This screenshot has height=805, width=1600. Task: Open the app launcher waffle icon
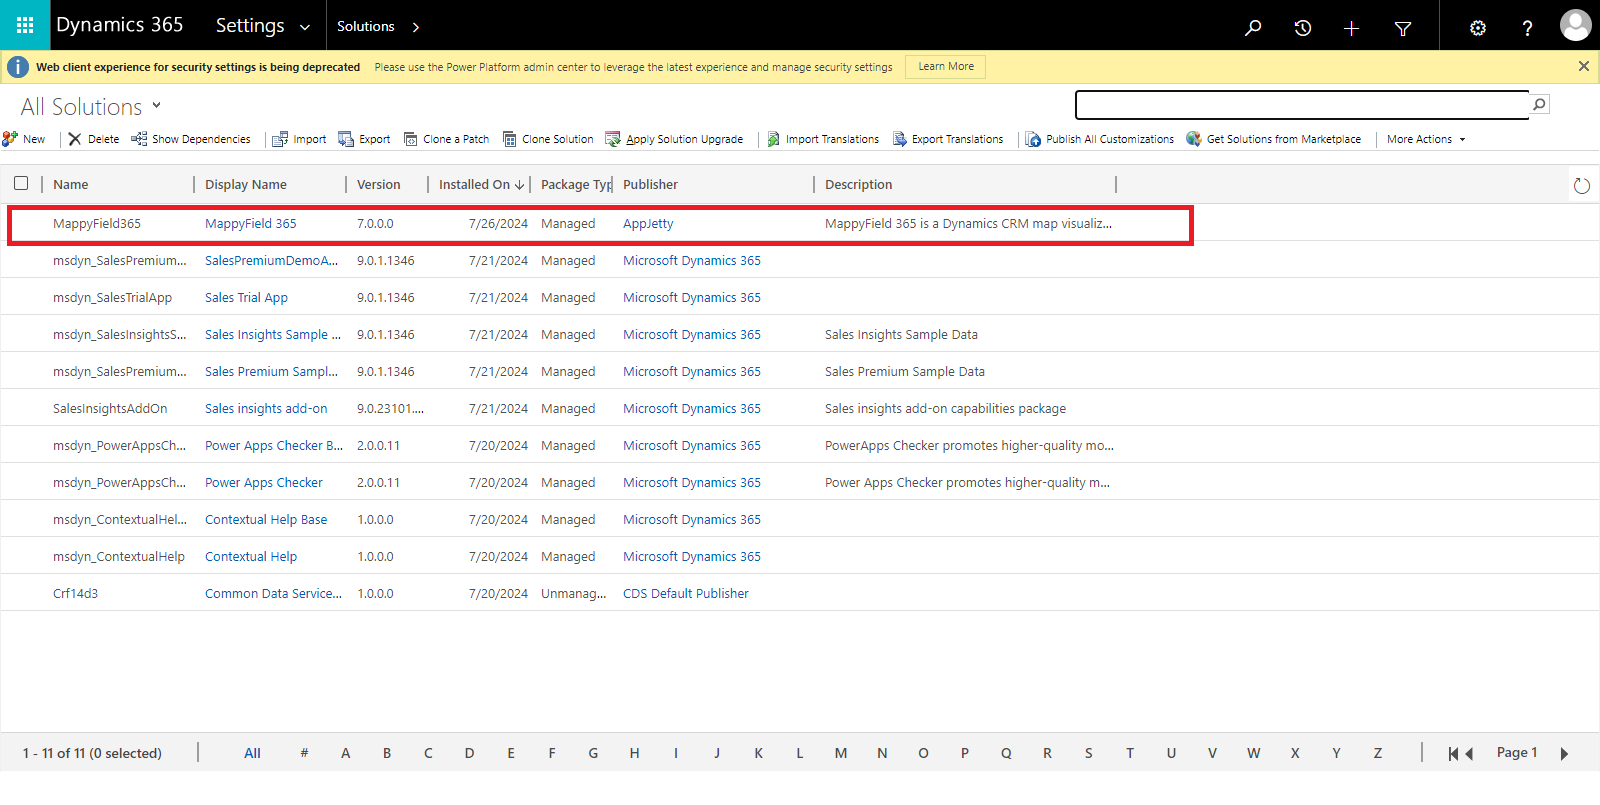pos(25,25)
